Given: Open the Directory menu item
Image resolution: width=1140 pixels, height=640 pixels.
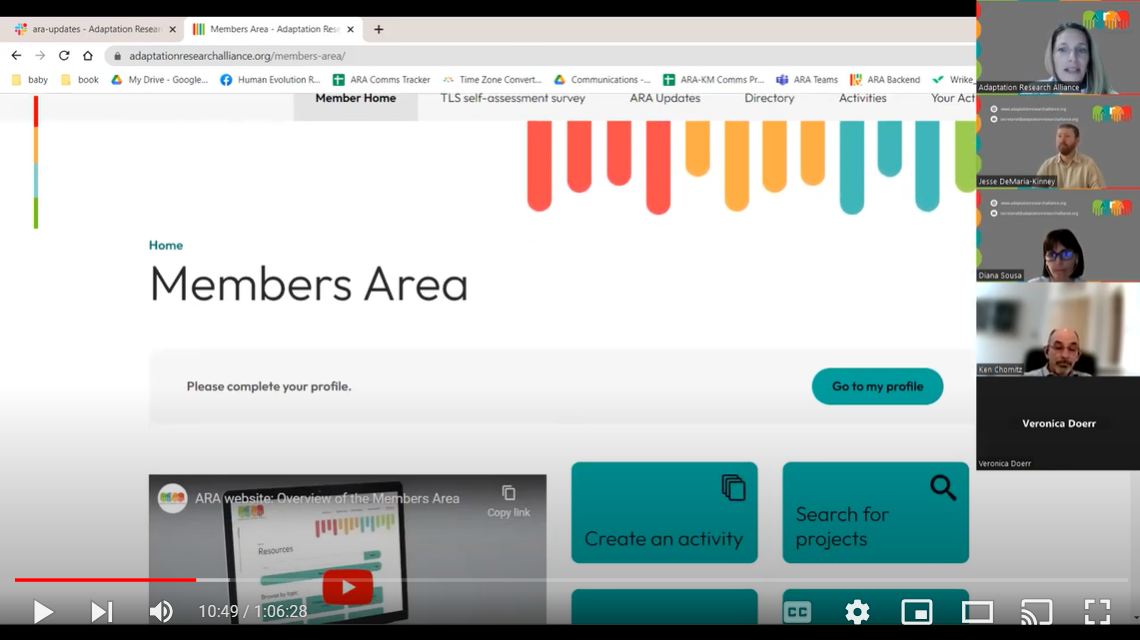Looking at the screenshot, I should [x=769, y=98].
